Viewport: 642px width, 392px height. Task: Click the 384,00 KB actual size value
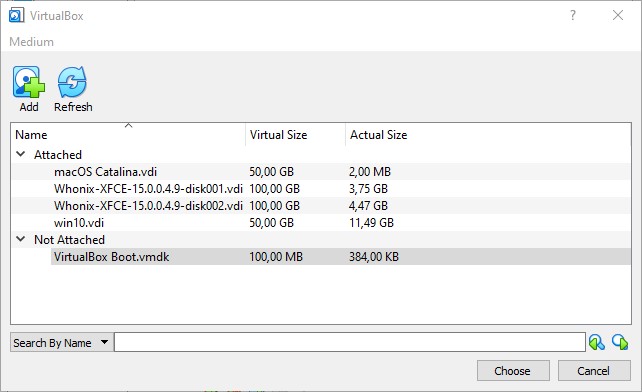point(373,256)
